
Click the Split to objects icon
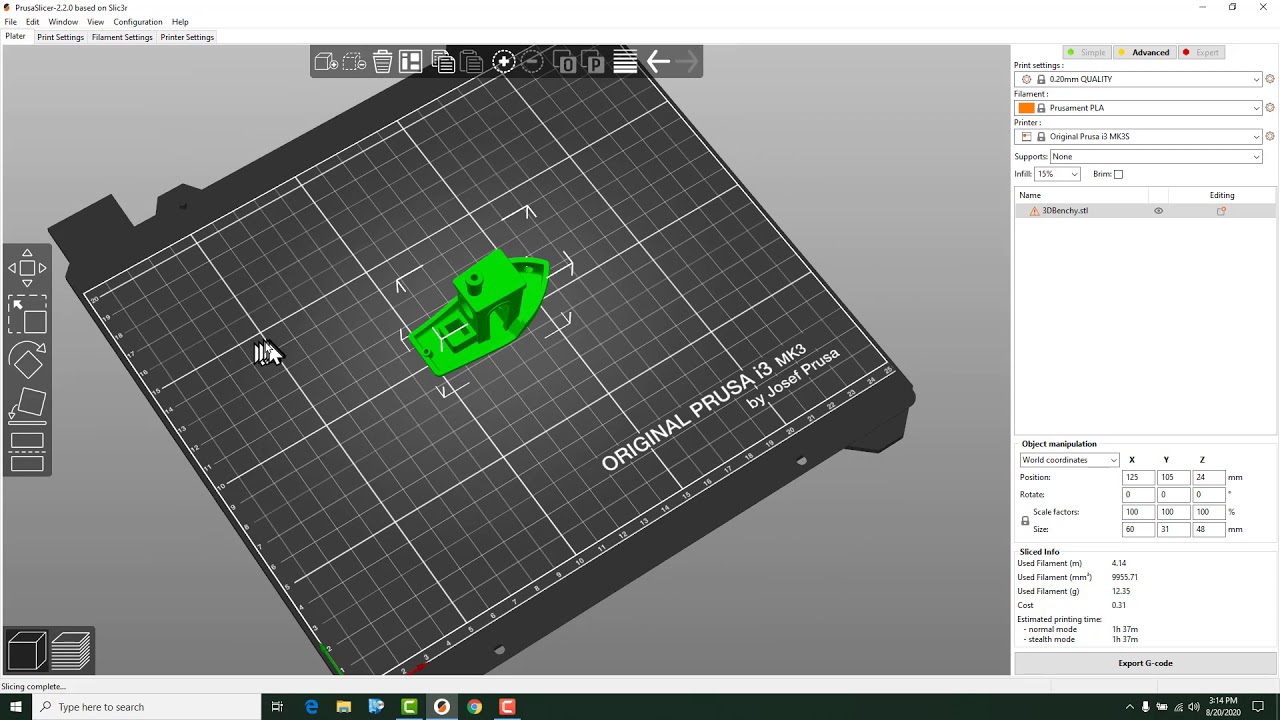click(565, 63)
